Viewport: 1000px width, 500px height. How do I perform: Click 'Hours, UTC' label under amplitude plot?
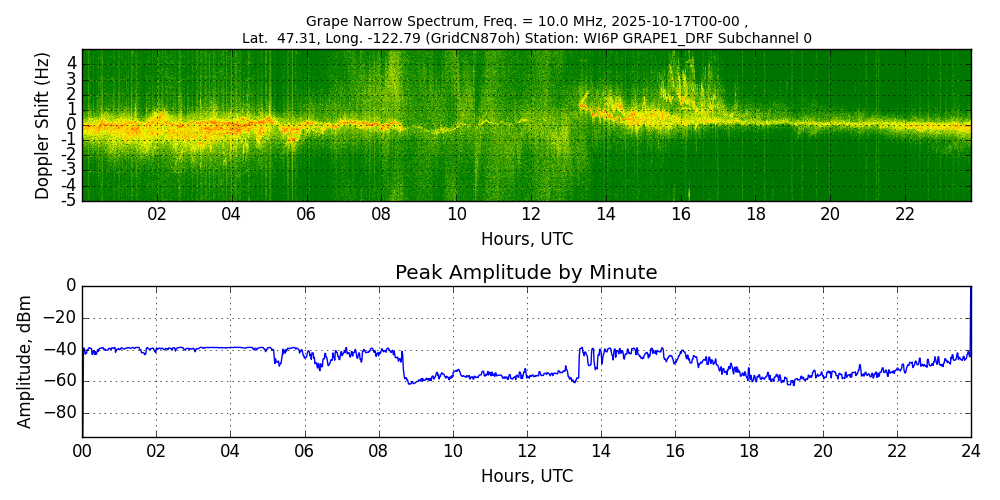[526, 477]
